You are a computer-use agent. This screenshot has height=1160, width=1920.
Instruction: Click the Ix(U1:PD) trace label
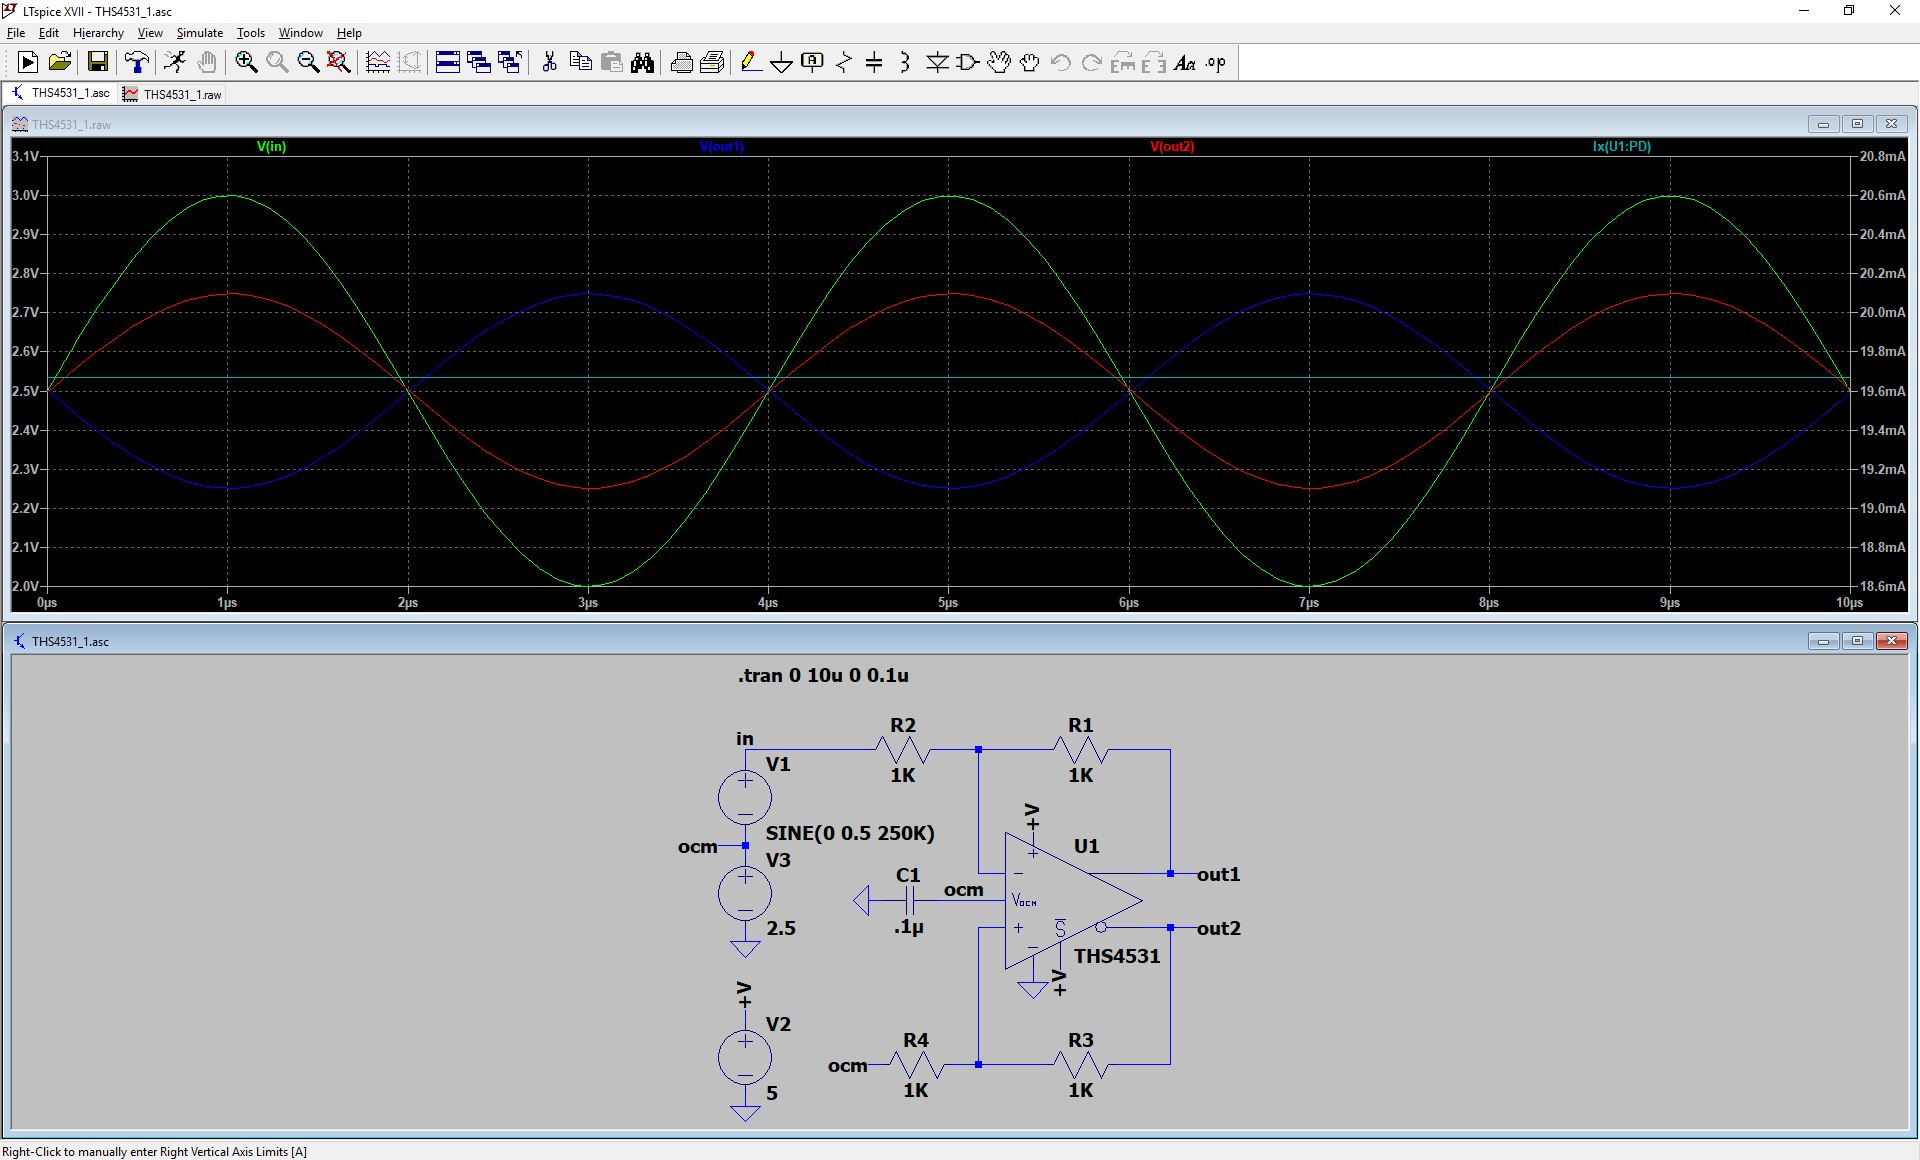[1622, 146]
